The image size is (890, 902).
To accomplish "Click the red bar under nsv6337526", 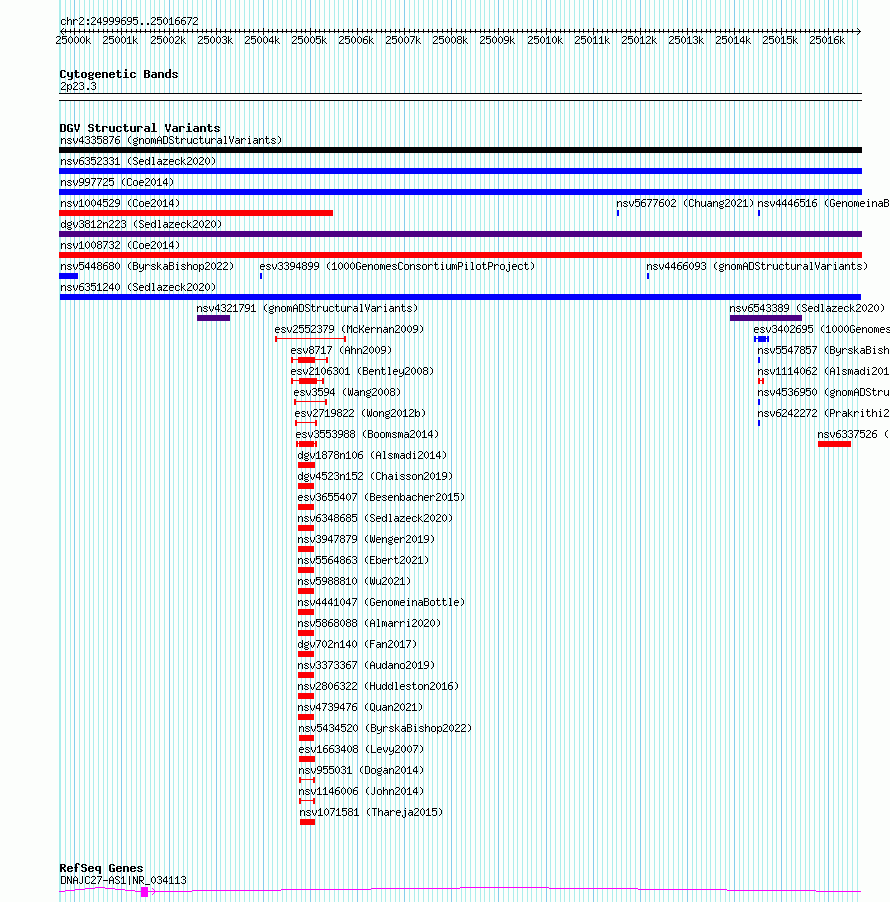I will tap(834, 444).
